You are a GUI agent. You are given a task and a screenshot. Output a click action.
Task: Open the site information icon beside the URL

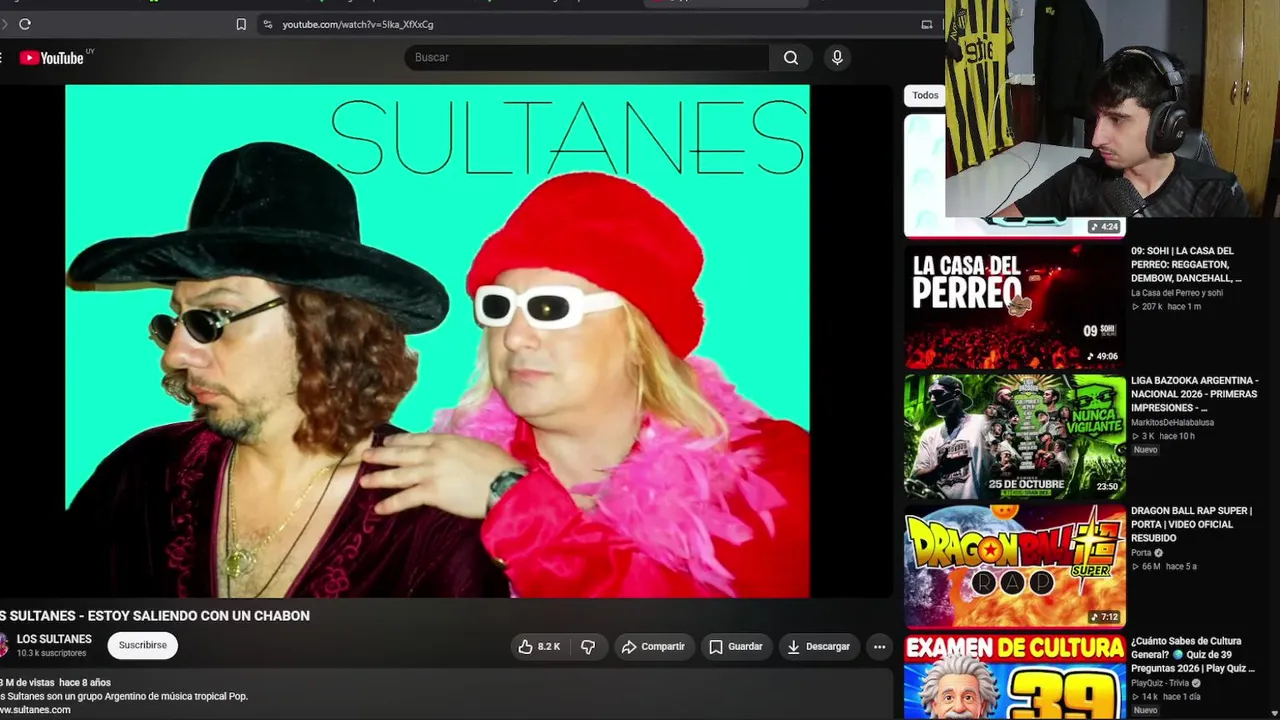coord(267,24)
